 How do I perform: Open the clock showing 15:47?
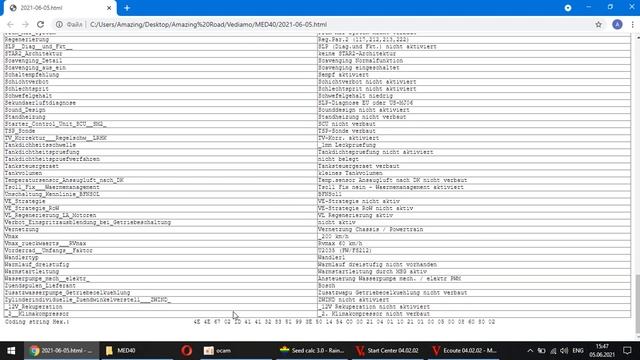(x=602, y=351)
